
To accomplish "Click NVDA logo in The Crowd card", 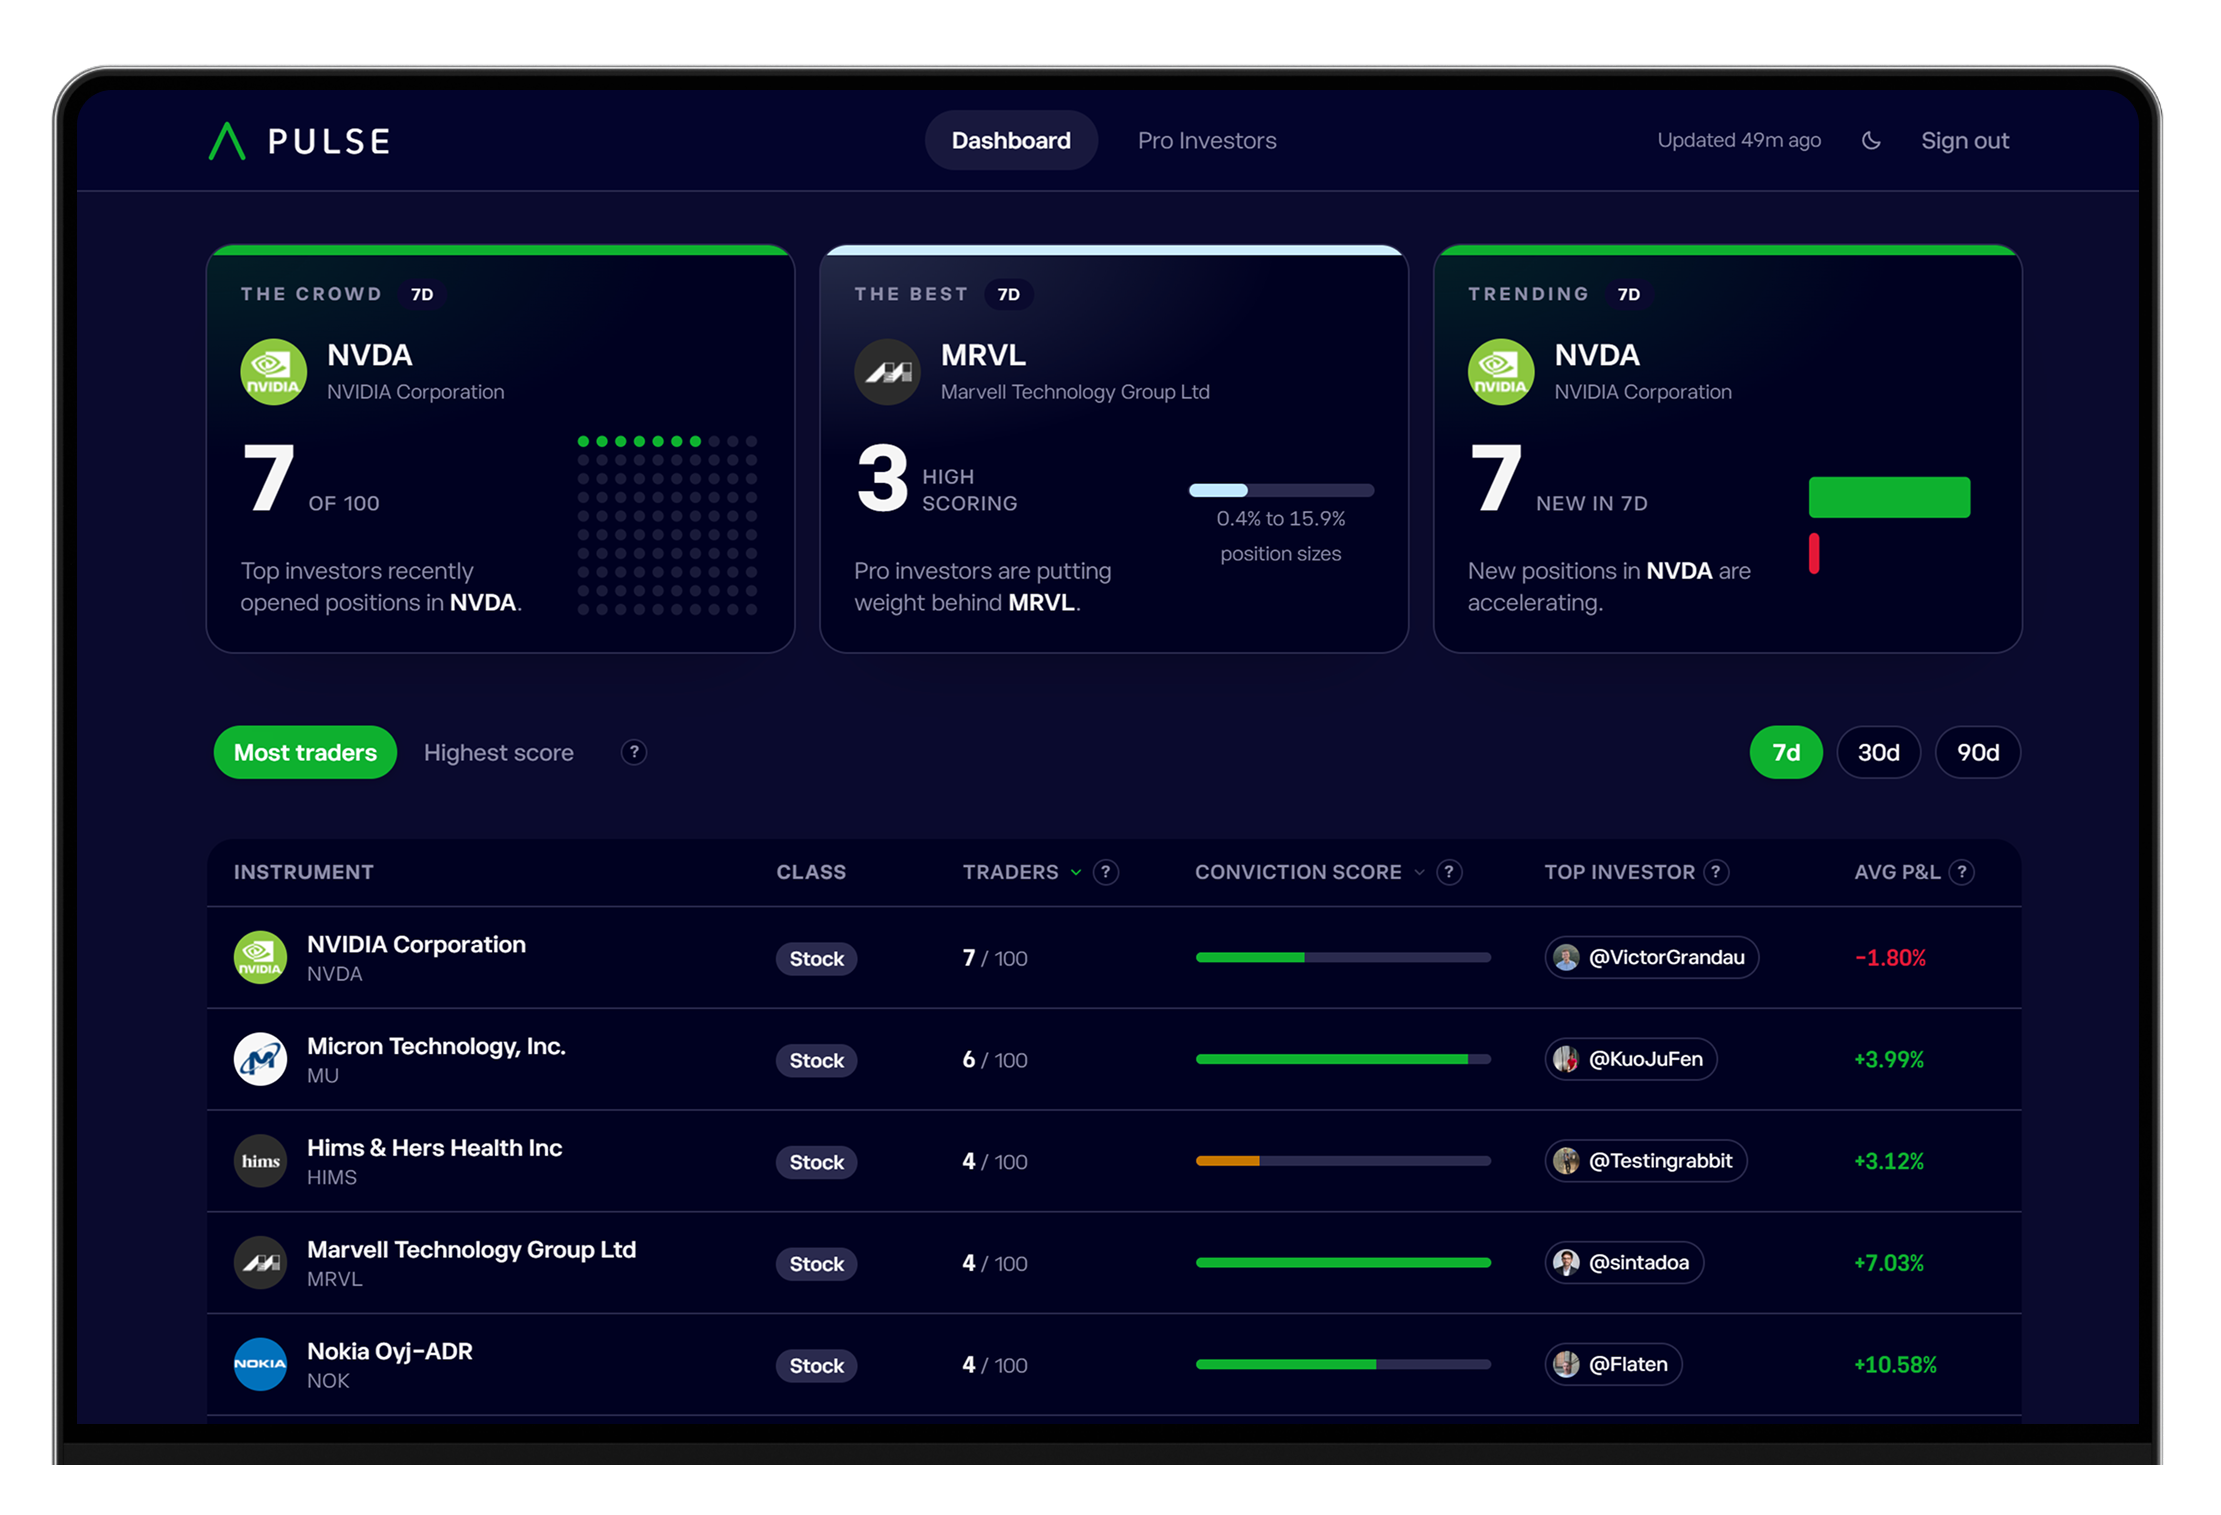I will tap(273, 372).
